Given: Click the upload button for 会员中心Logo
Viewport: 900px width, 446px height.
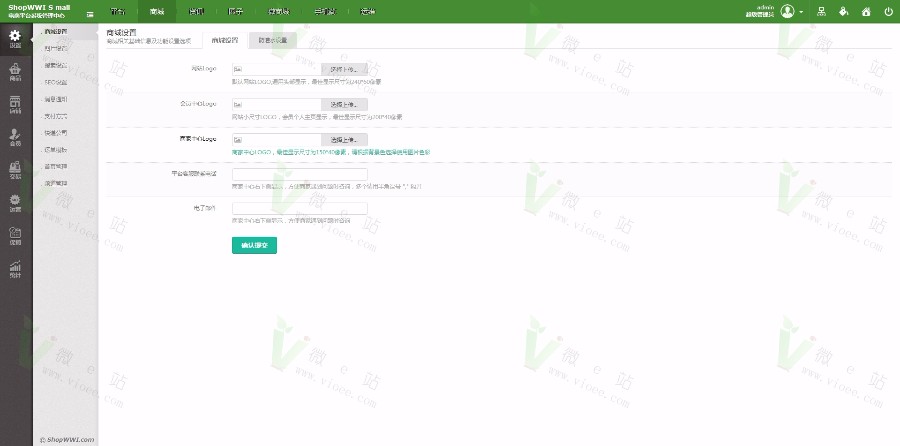Looking at the screenshot, I should pos(344,104).
